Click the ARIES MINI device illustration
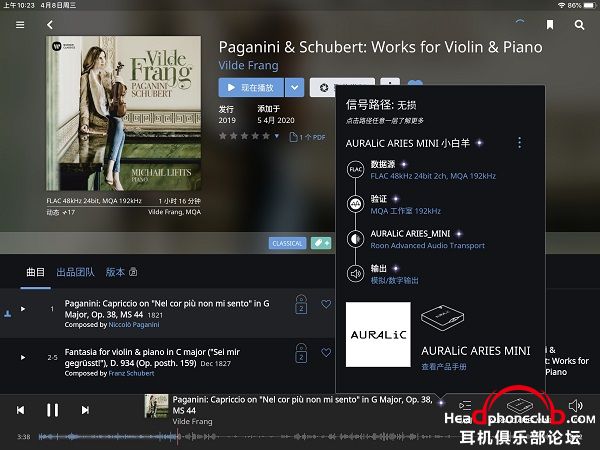 tap(442, 318)
